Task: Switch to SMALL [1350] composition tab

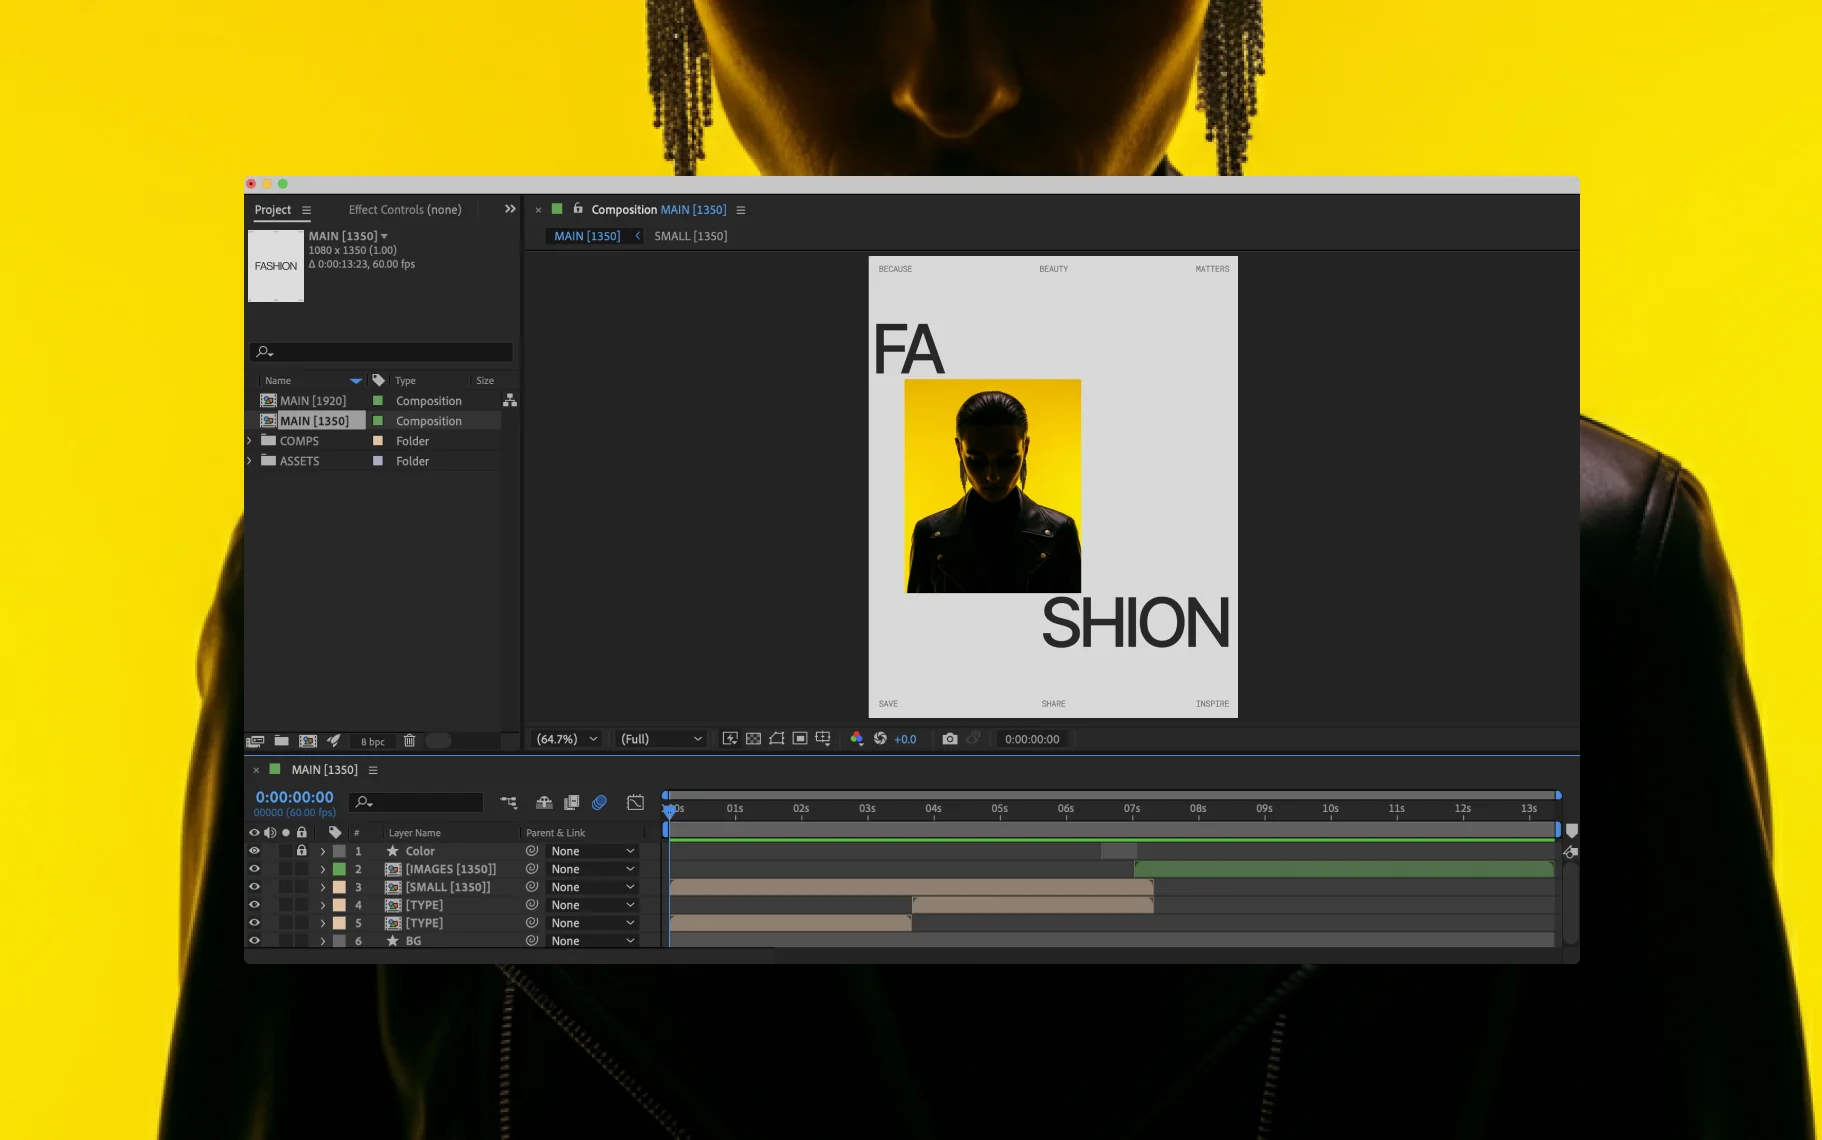Action: (x=690, y=236)
